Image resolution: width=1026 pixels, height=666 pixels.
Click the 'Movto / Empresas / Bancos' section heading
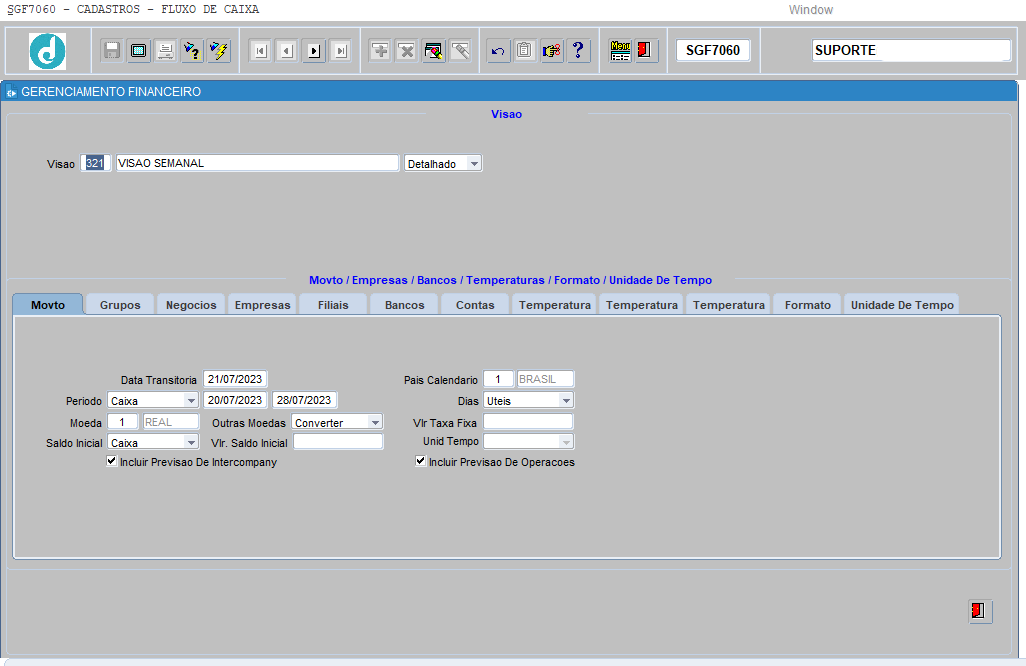(x=510, y=280)
